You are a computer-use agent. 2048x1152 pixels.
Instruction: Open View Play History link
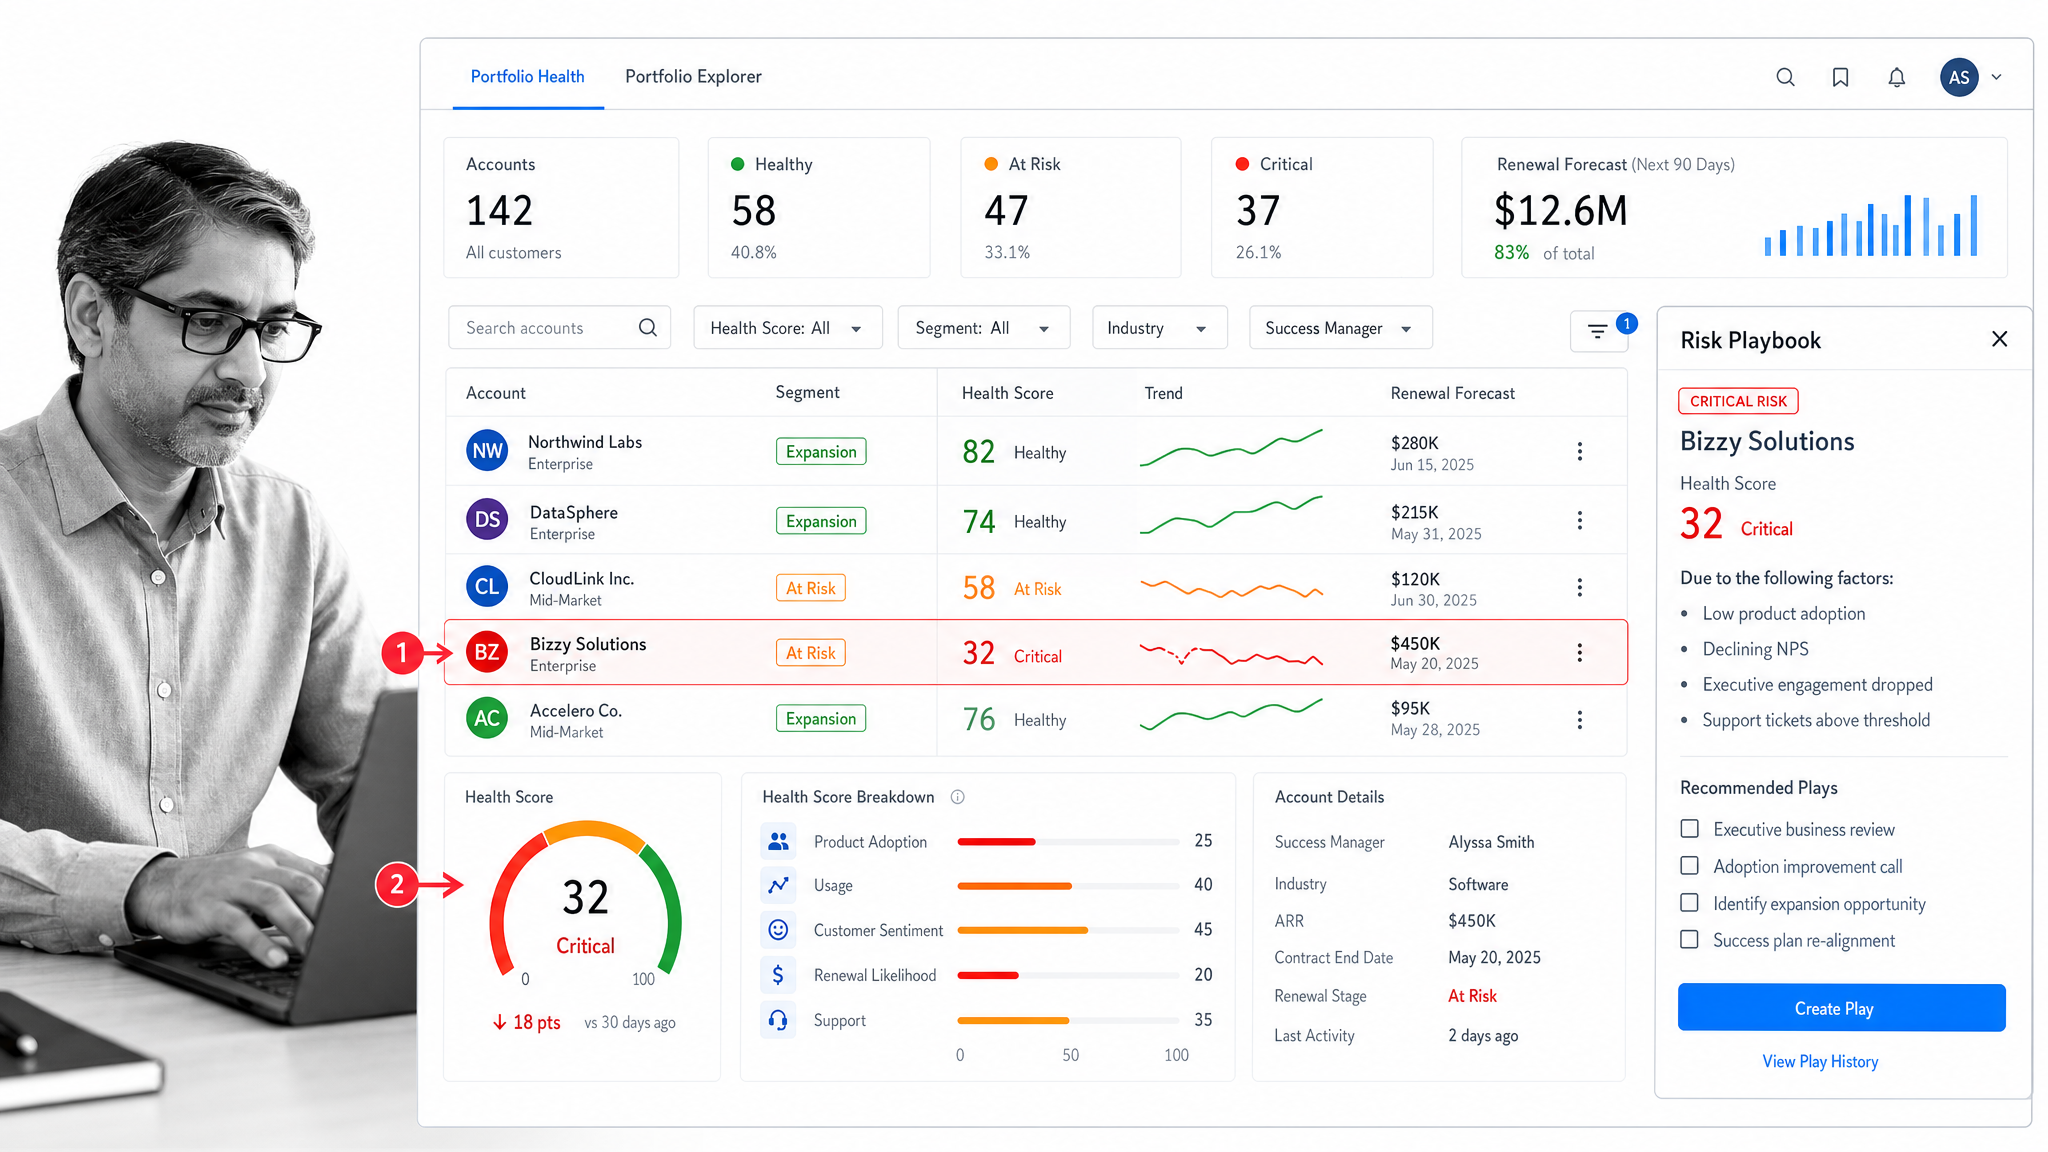coord(1820,1061)
